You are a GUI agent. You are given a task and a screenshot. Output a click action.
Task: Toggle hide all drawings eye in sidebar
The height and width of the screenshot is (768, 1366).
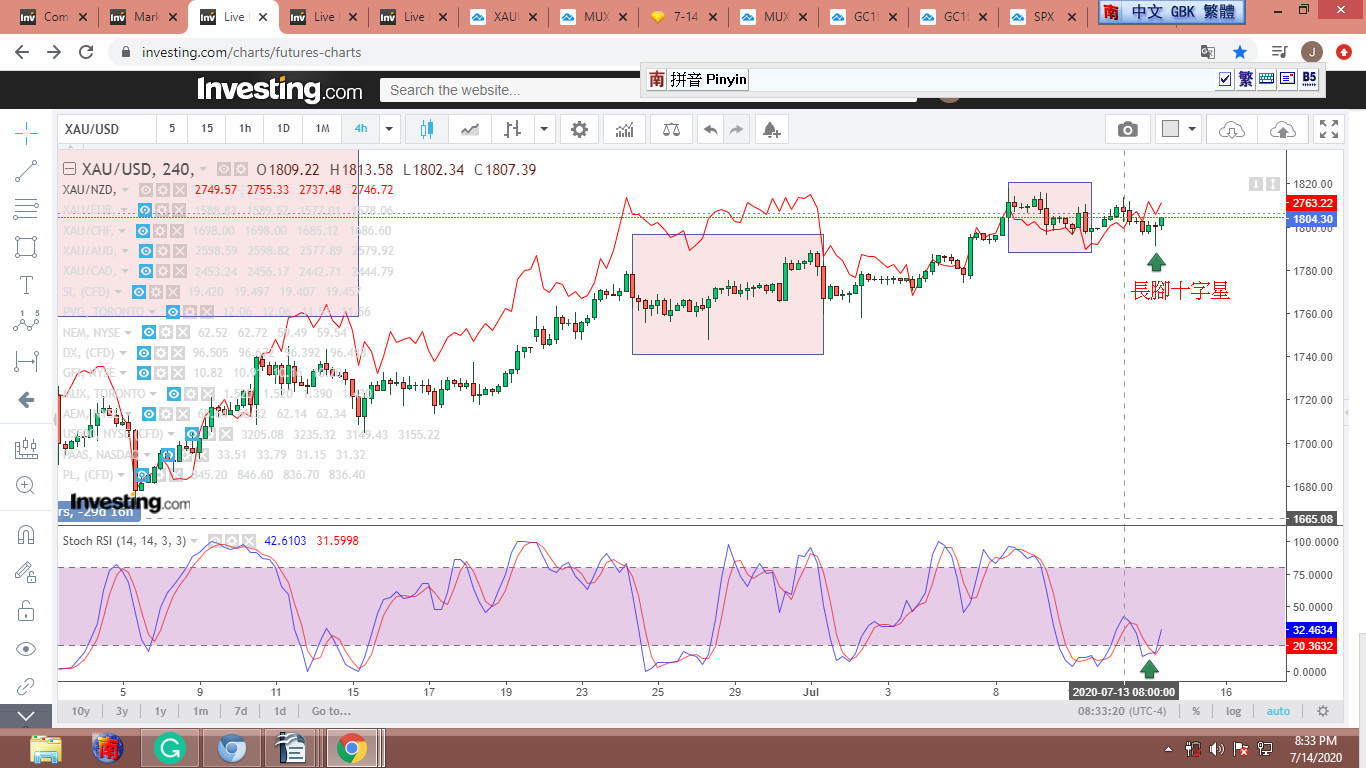(x=26, y=649)
